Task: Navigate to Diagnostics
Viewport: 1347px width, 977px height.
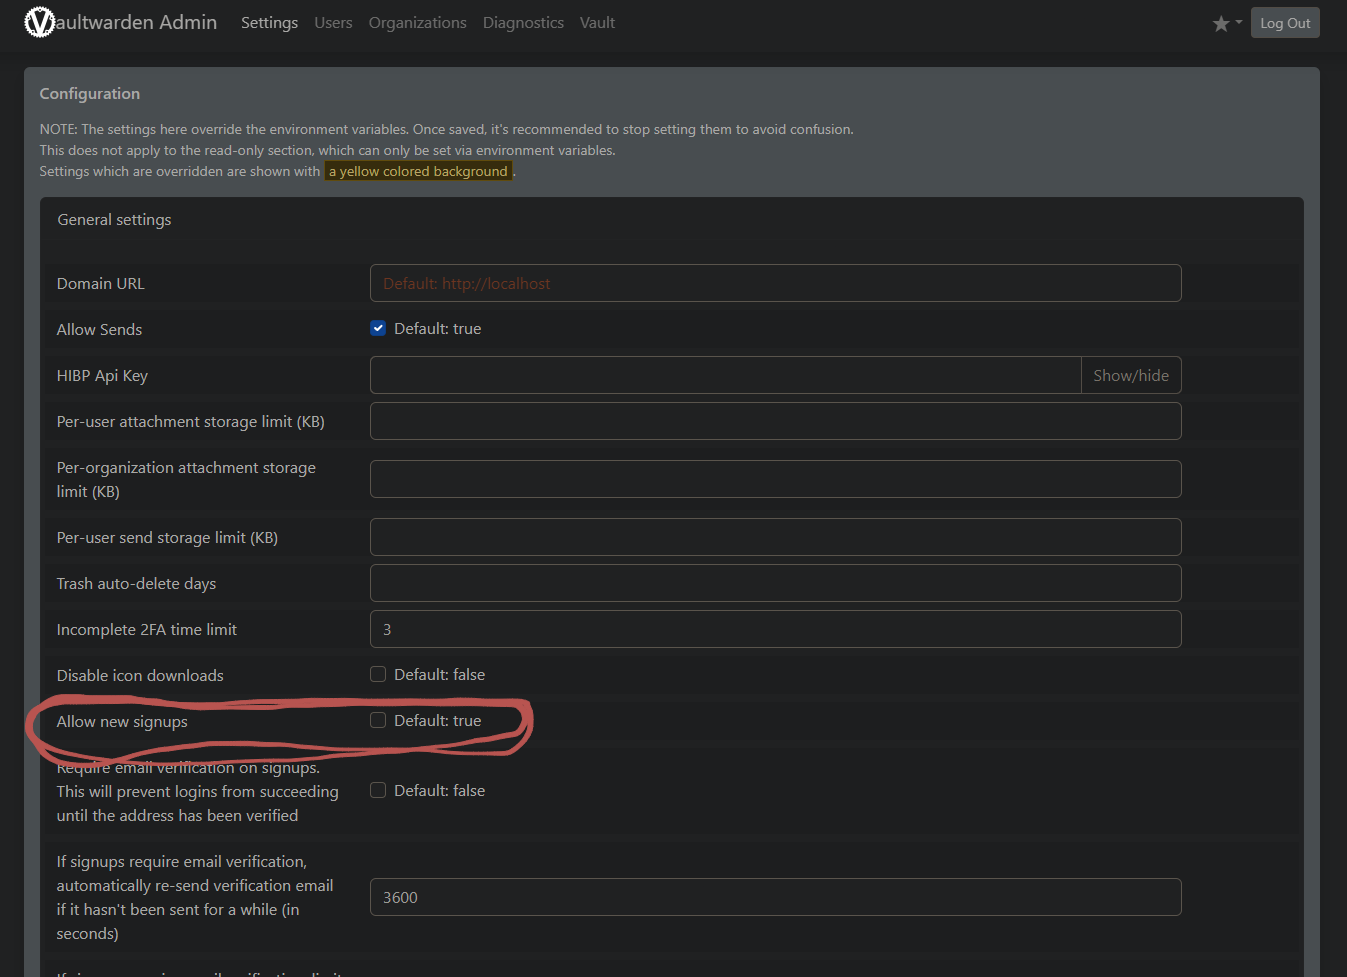Action: [x=523, y=23]
